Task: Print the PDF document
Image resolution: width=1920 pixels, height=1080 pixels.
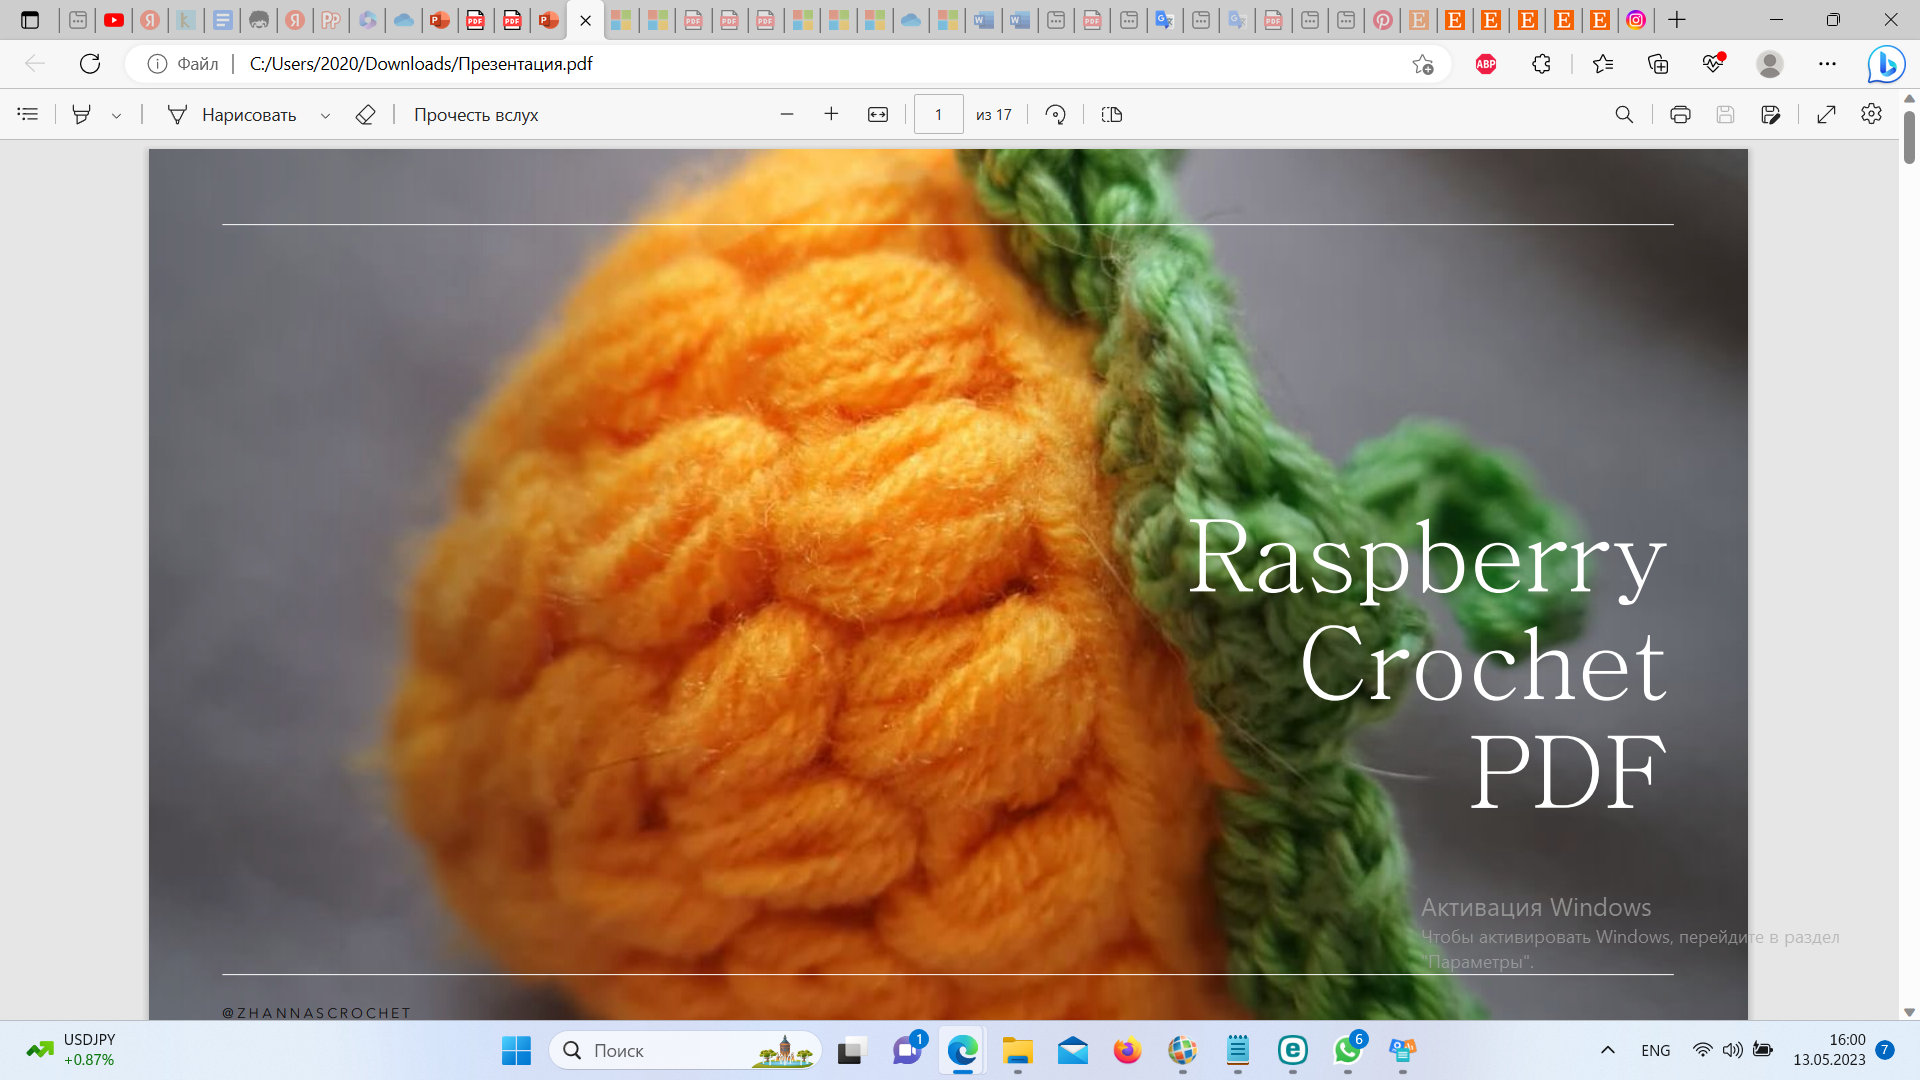Action: click(x=1679, y=114)
